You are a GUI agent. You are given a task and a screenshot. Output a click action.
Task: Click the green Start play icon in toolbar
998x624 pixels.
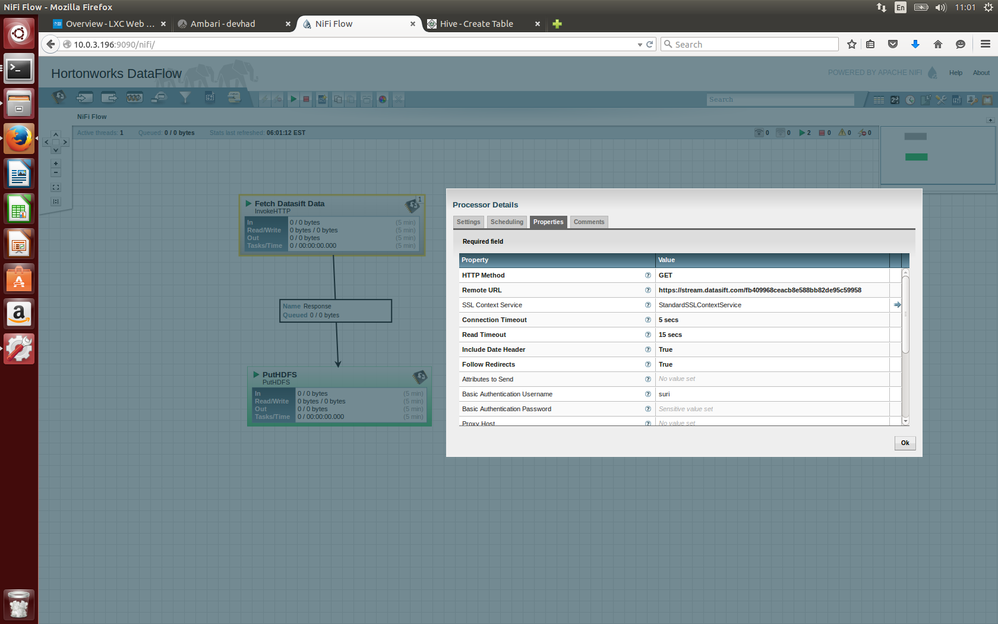pyautogui.click(x=293, y=99)
